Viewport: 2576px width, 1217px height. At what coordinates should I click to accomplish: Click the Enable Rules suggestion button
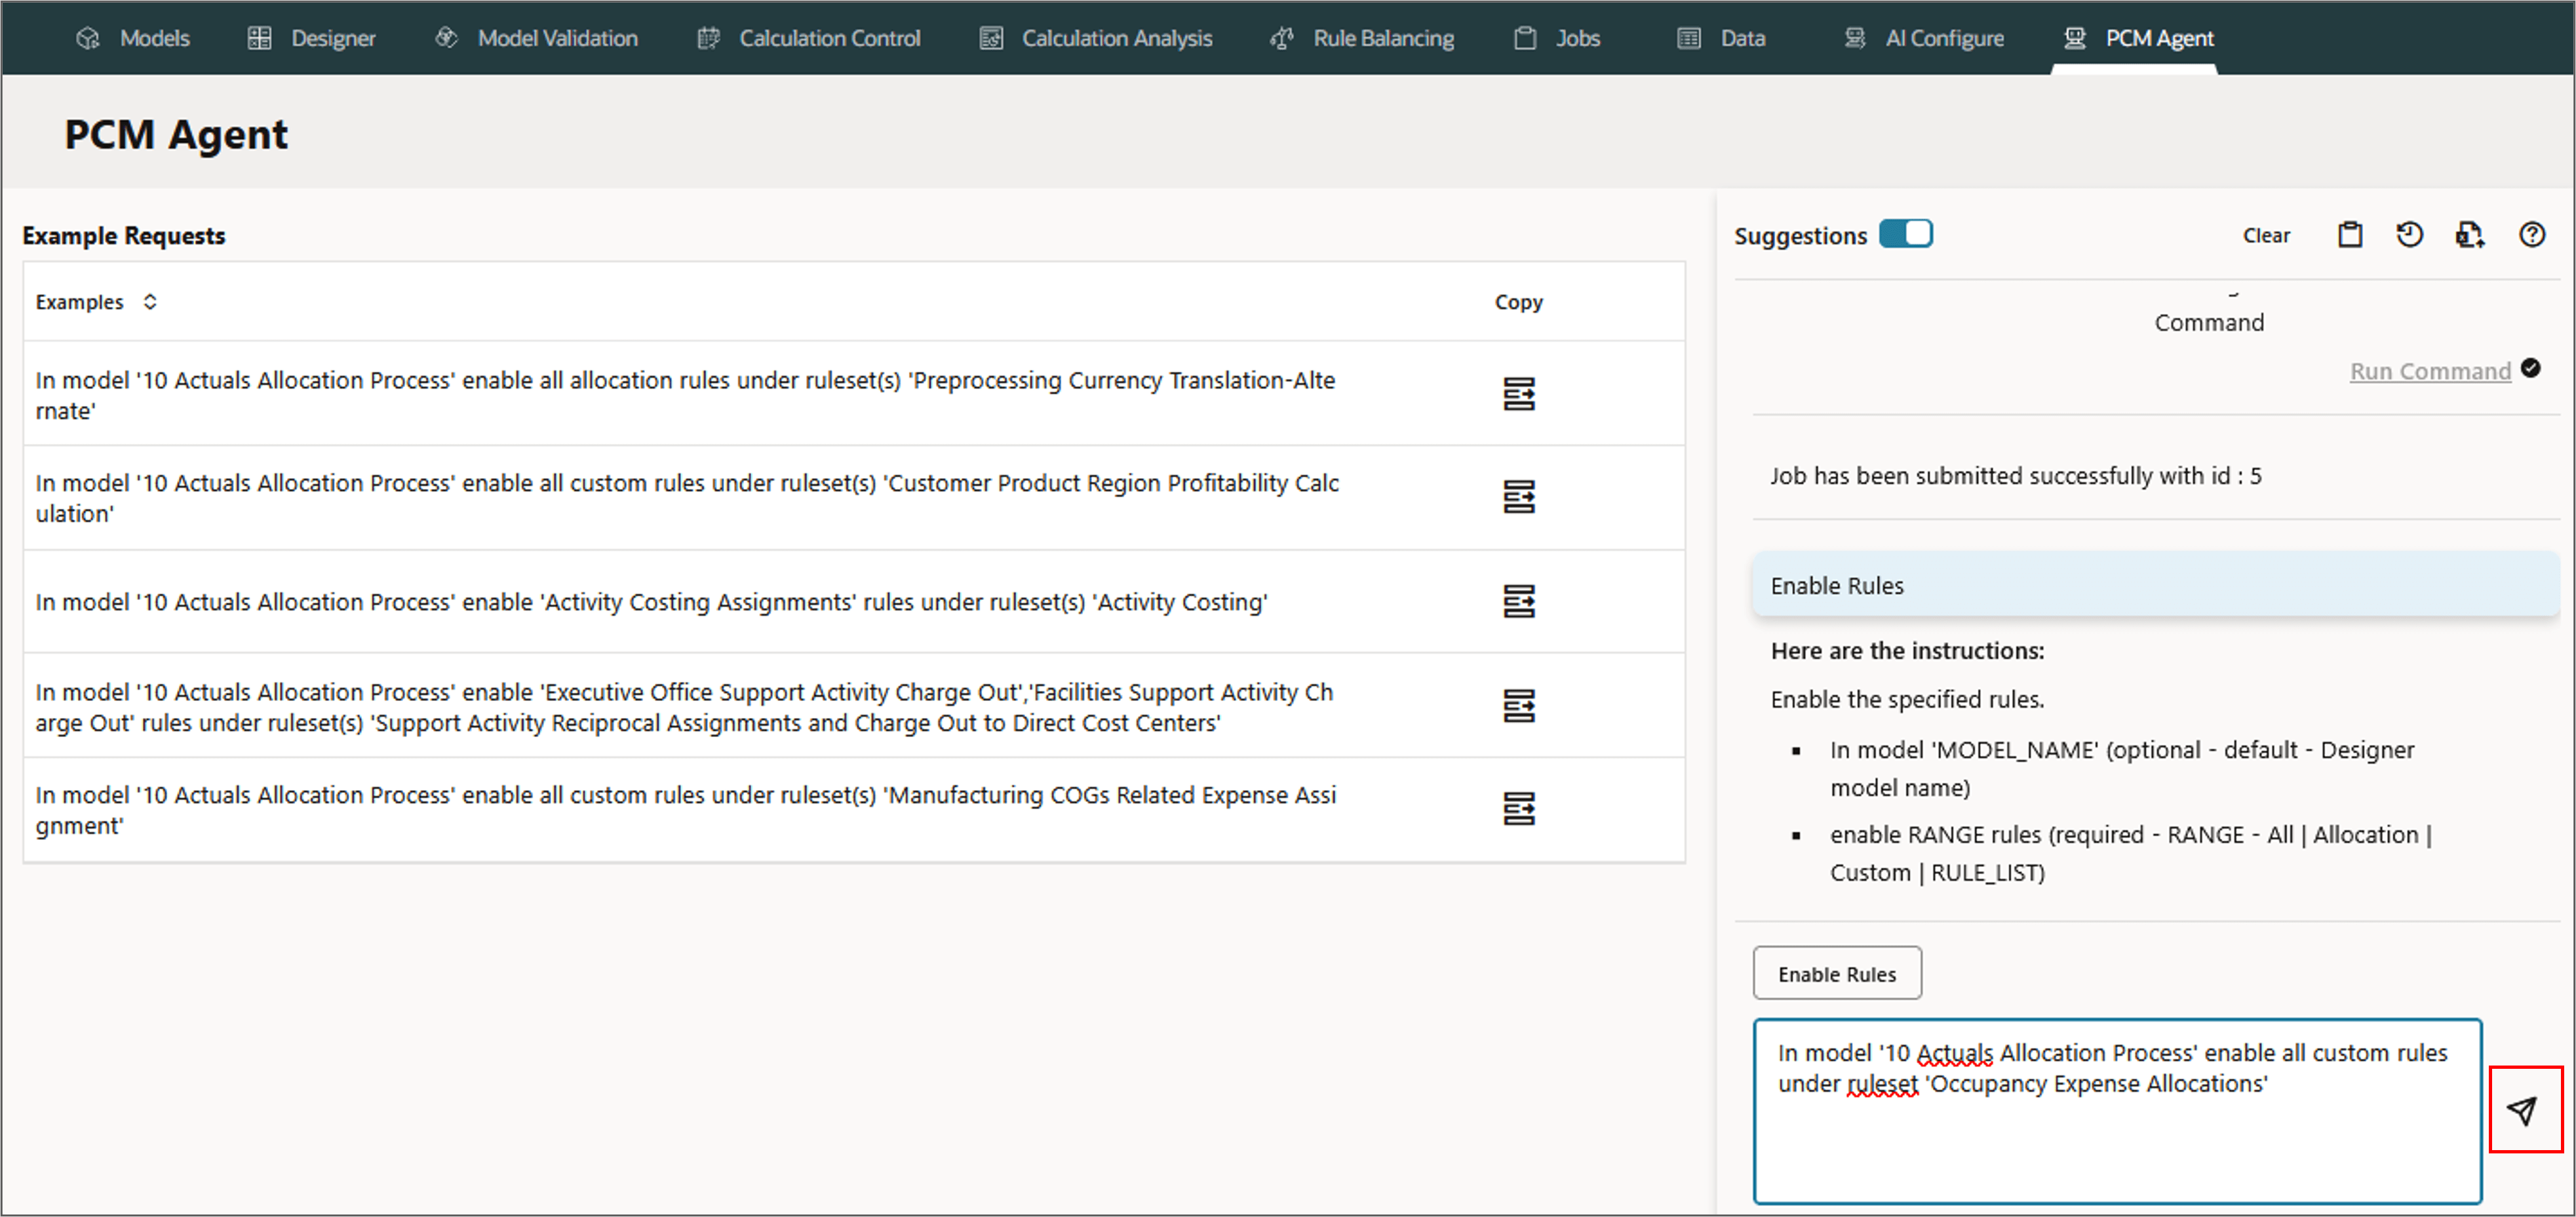tap(1836, 973)
